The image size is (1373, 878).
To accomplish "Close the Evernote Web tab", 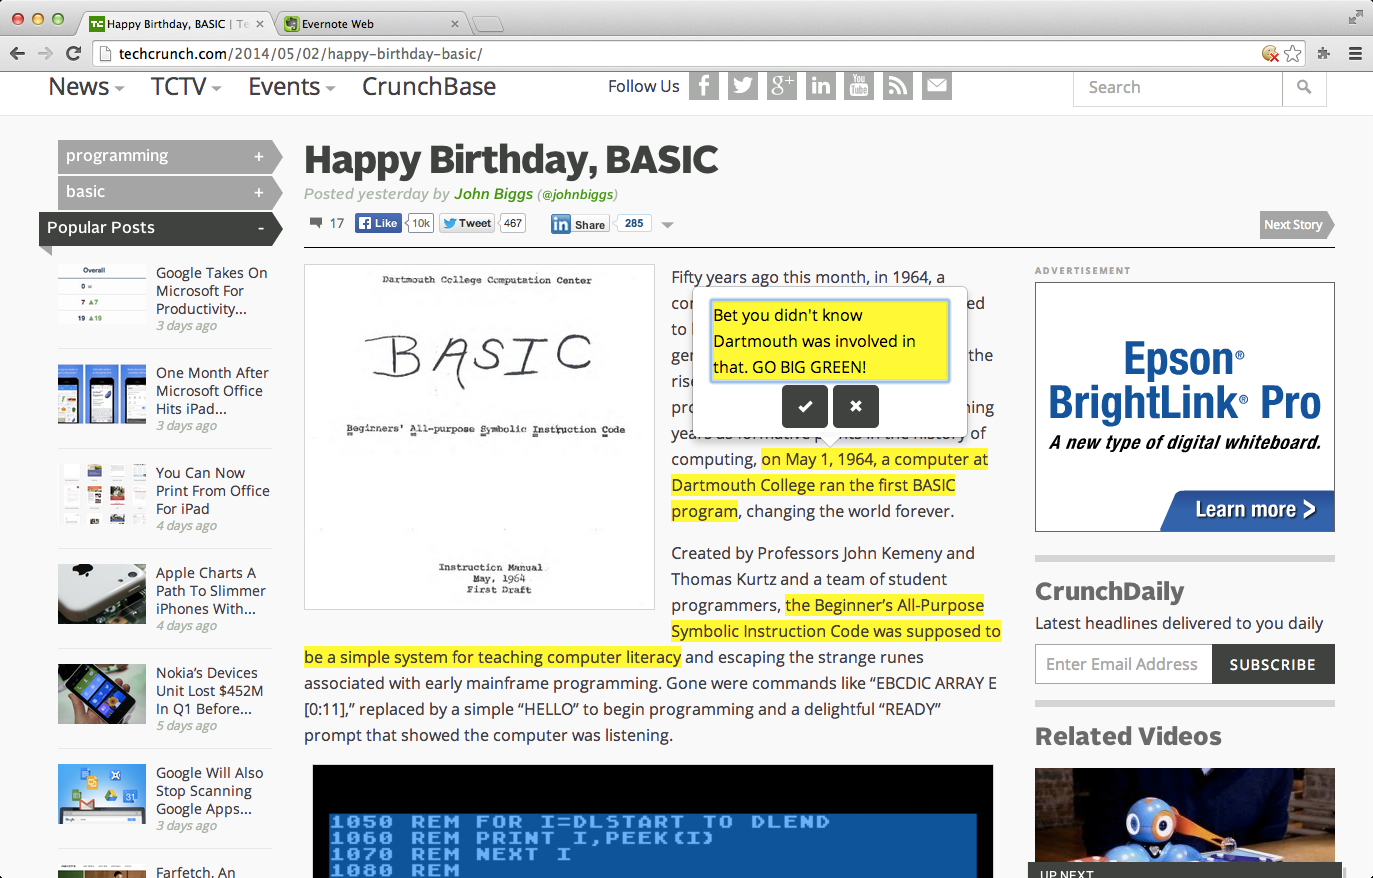I will click(x=455, y=24).
